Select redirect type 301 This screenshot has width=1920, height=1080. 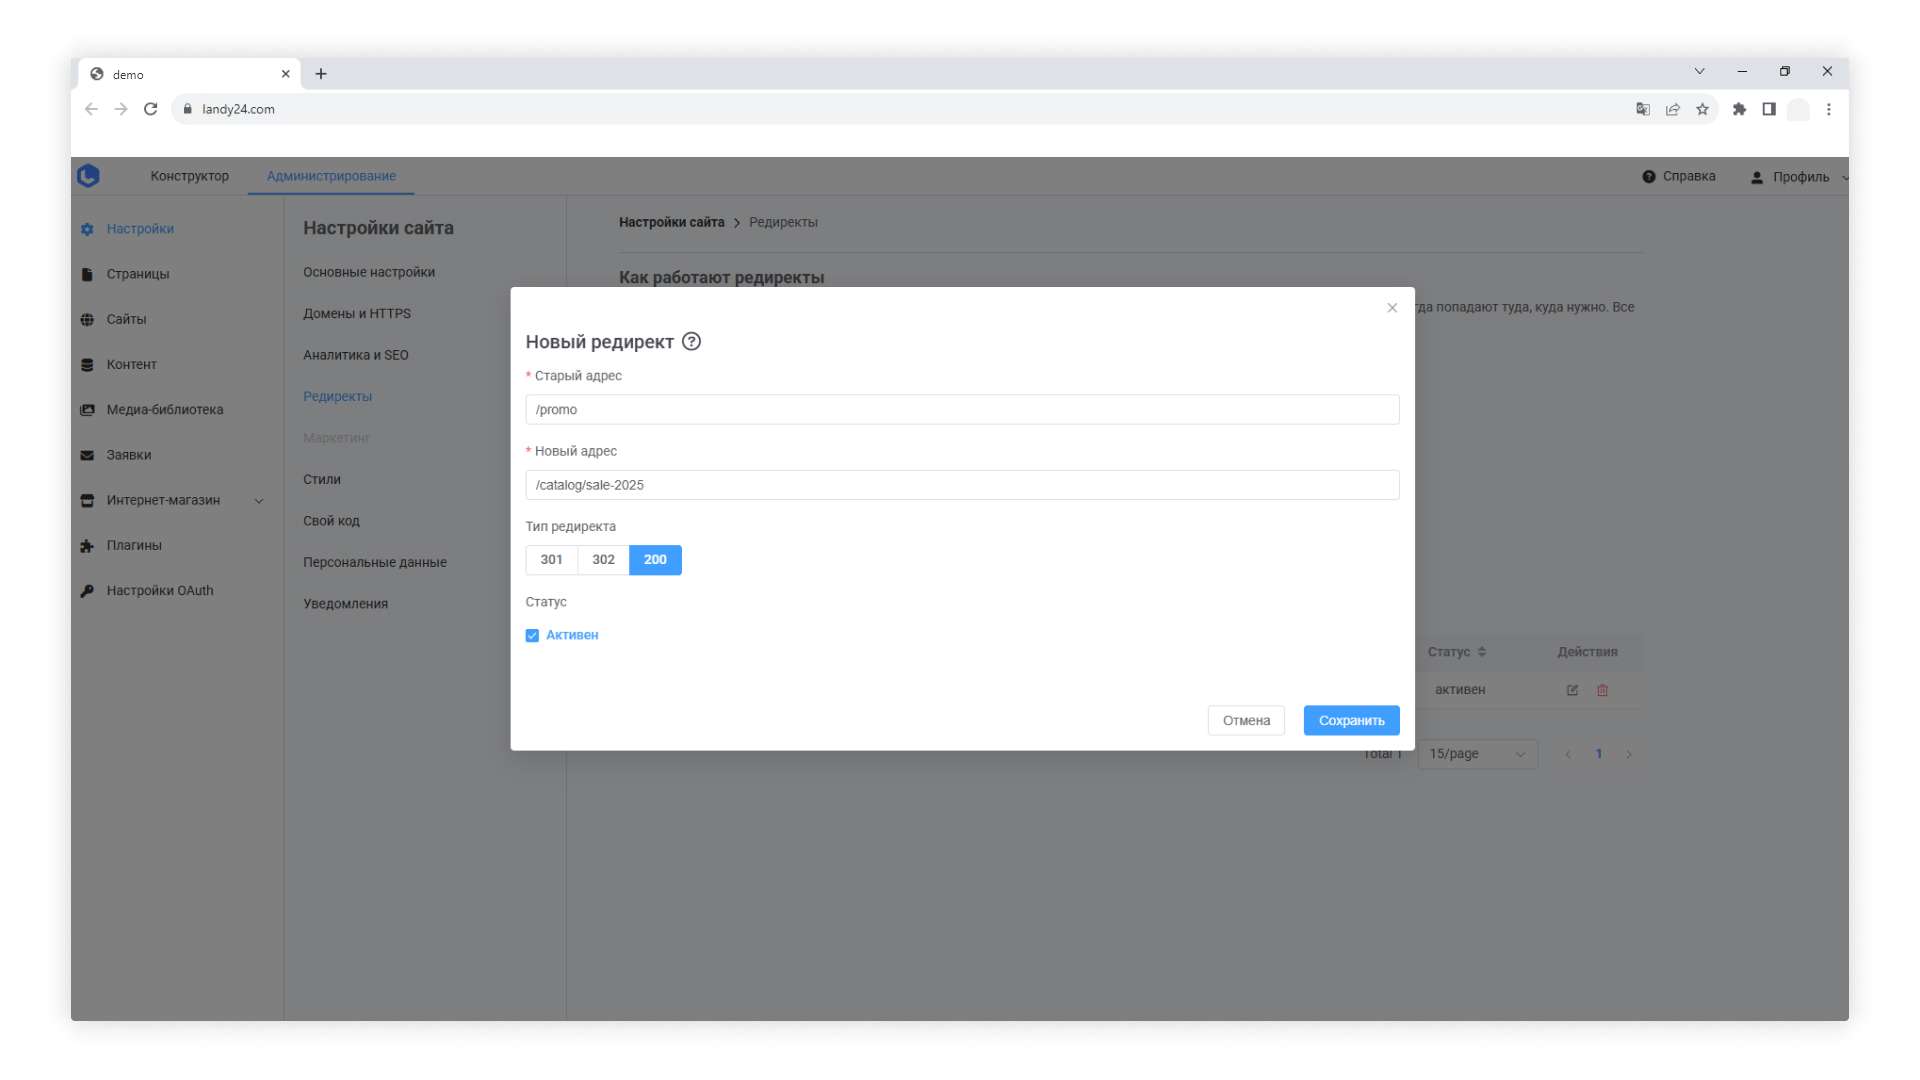pyautogui.click(x=551, y=560)
